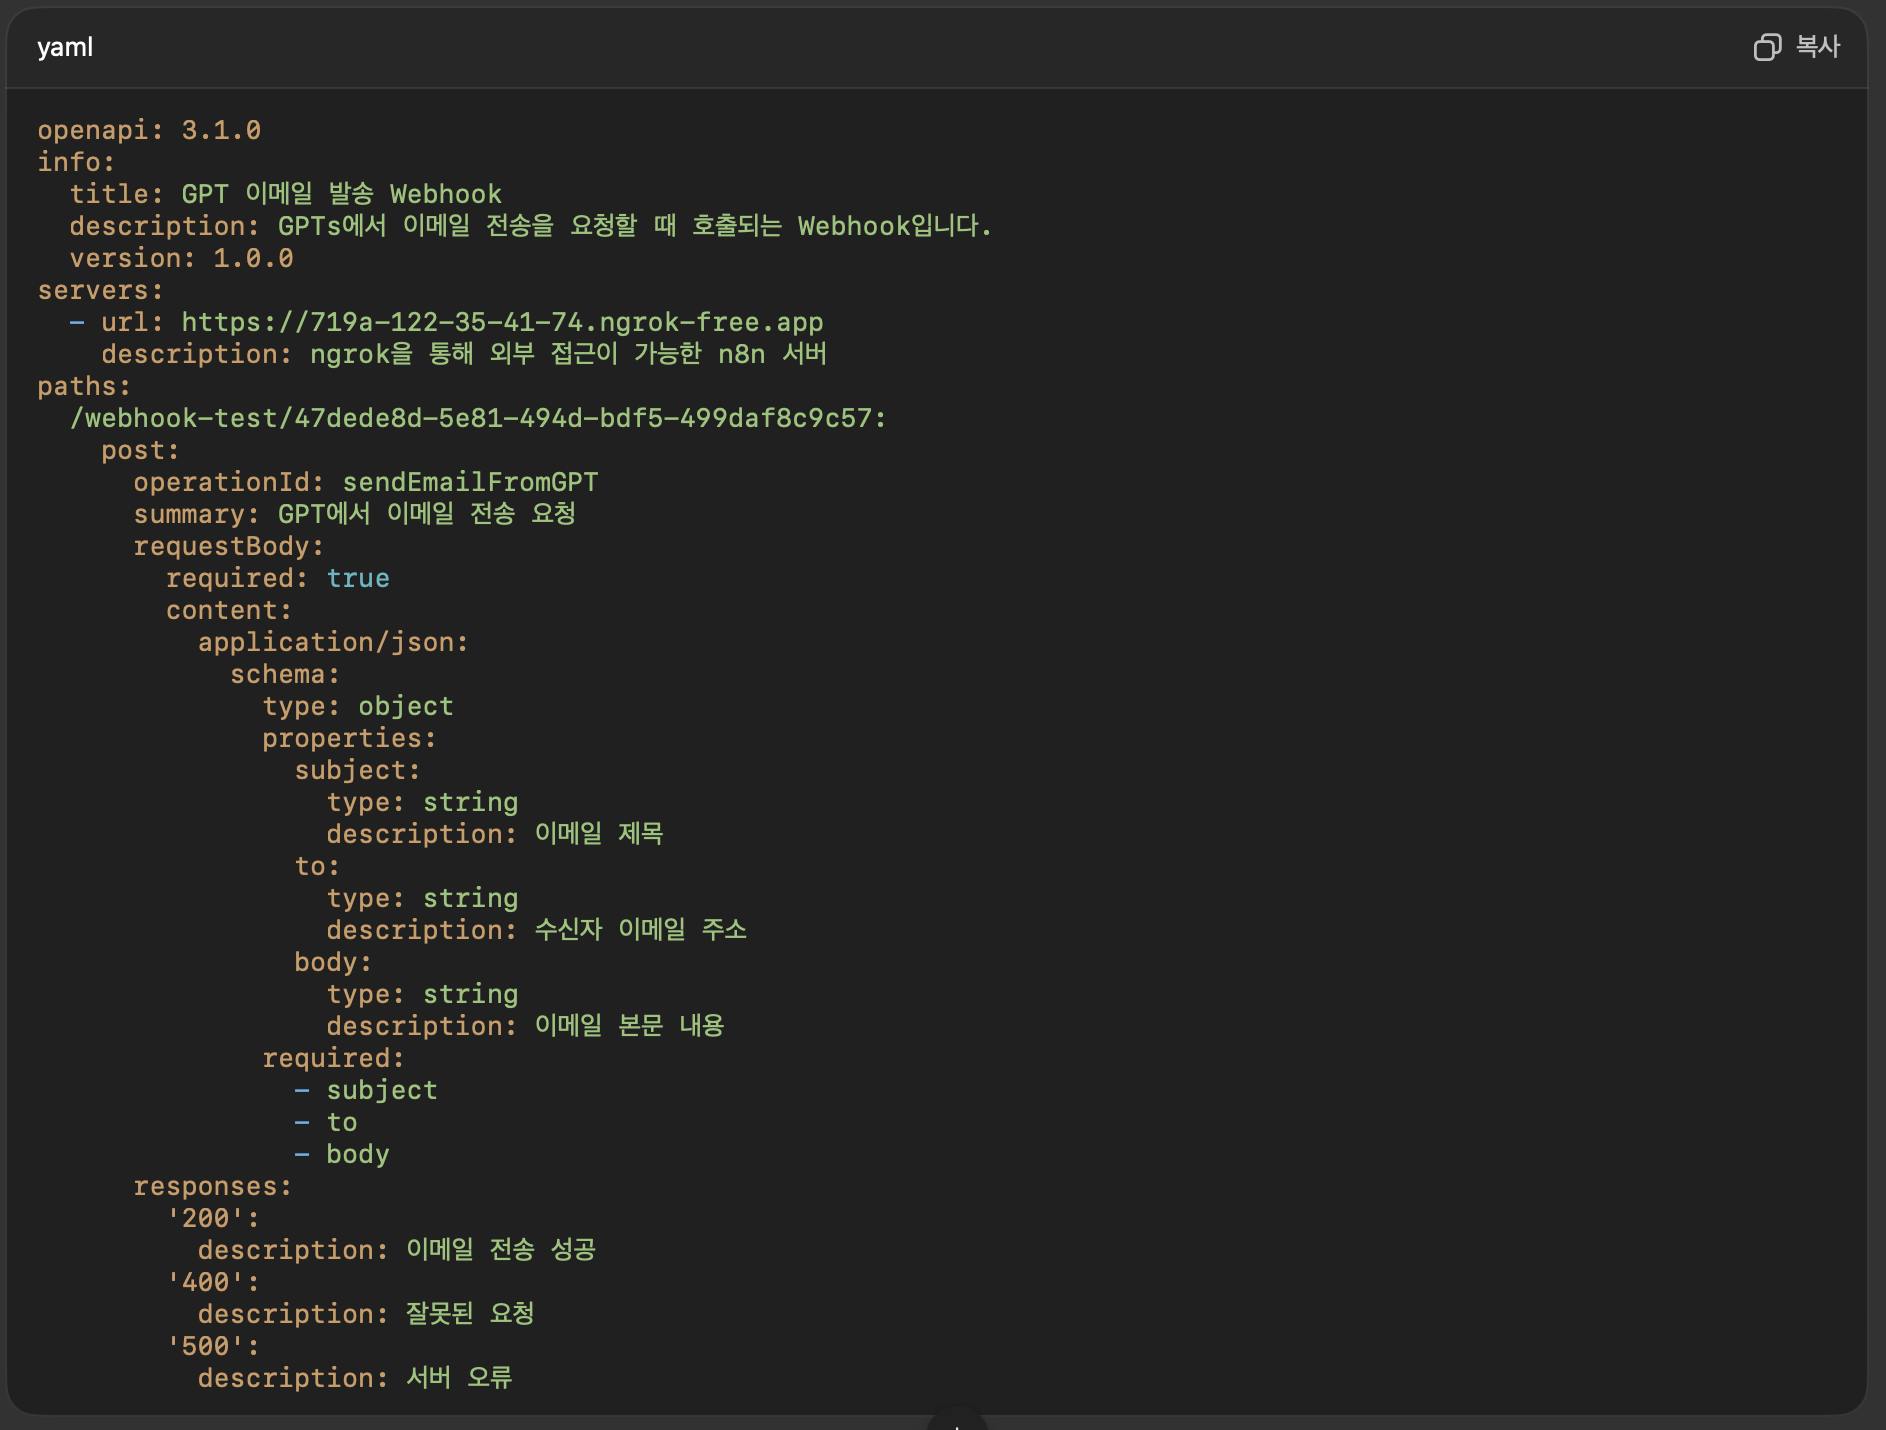Select the 'responses:' key line
The height and width of the screenshot is (1430, 1886).
pyautogui.click(x=213, y=1186)
